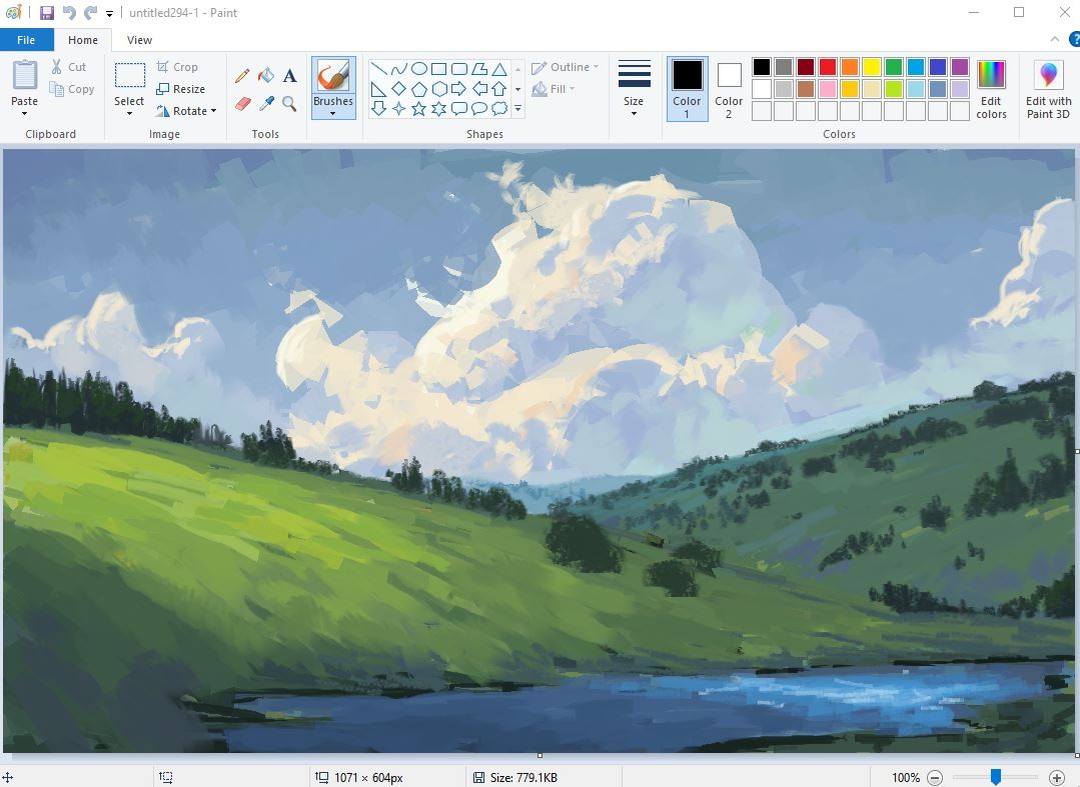The width and height of the screenshot is (1080, 787).
Task: Click the zoom slider handle
Action: tap(996, 777)
